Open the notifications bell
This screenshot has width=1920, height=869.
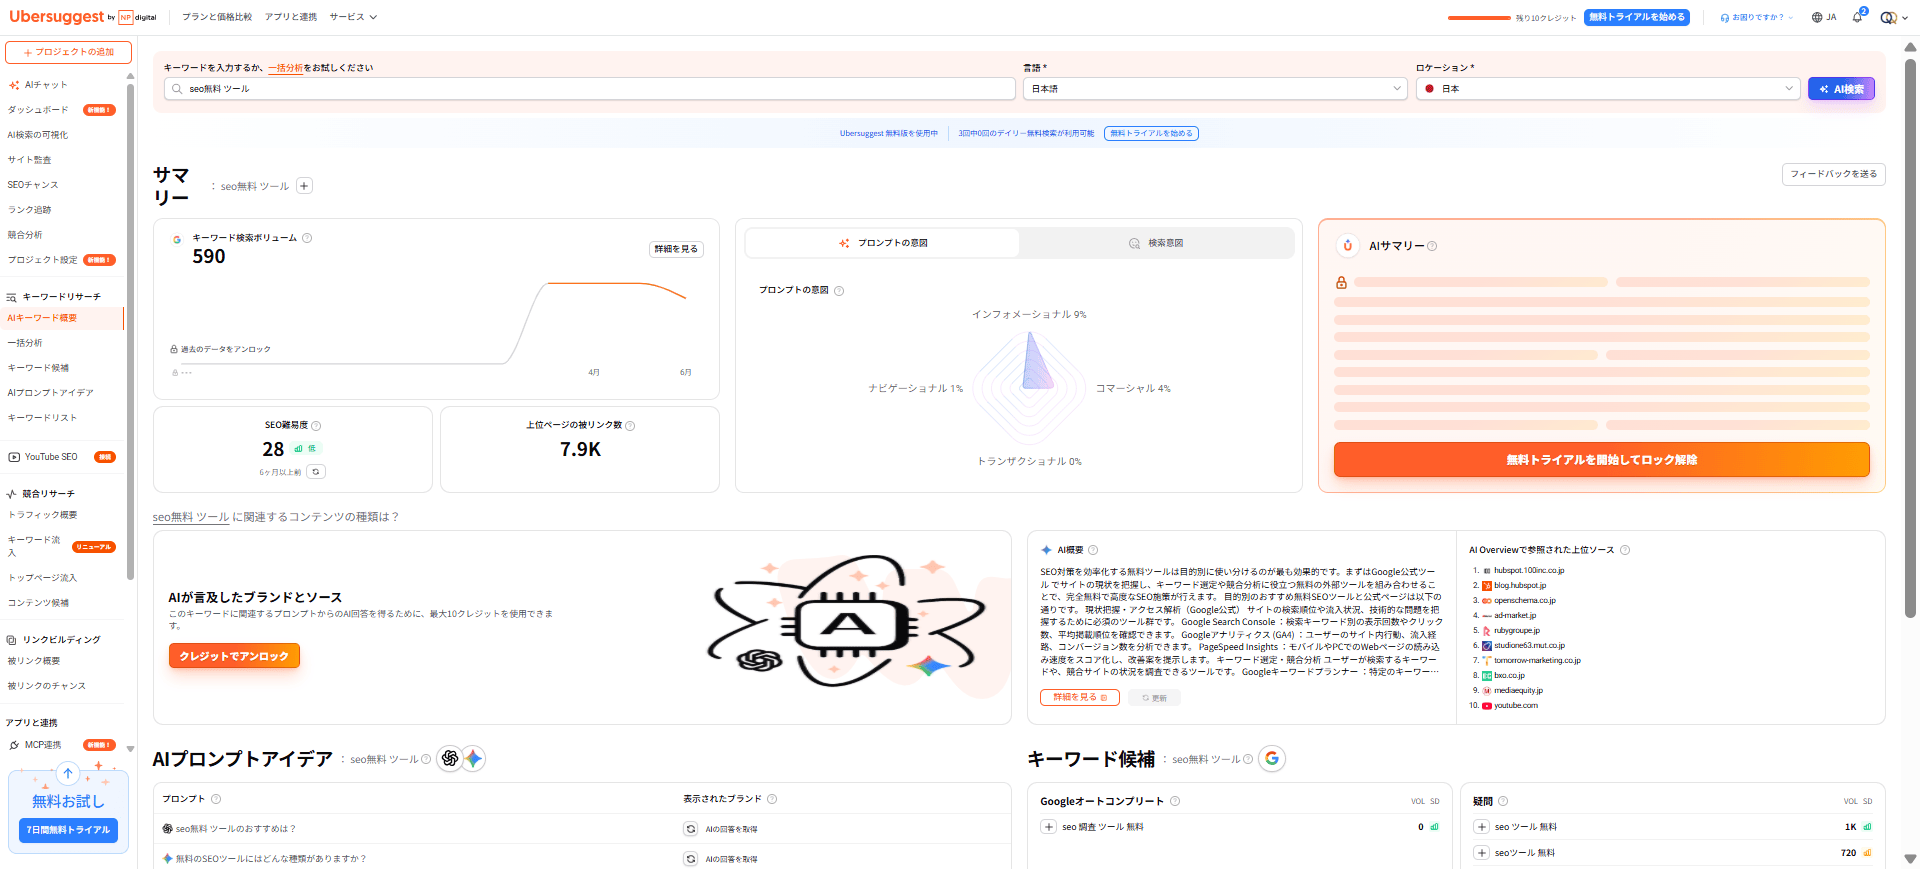coord(1857,17)
